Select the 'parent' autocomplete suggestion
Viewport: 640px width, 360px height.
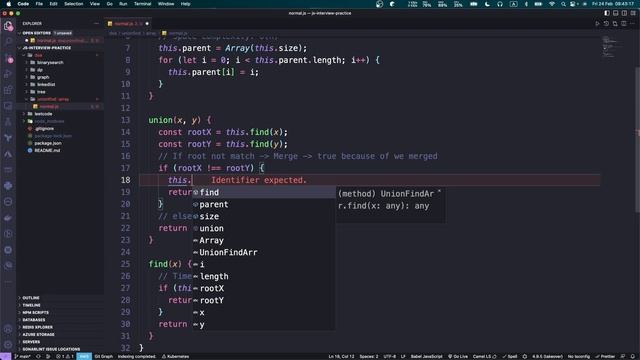(264, 204)
